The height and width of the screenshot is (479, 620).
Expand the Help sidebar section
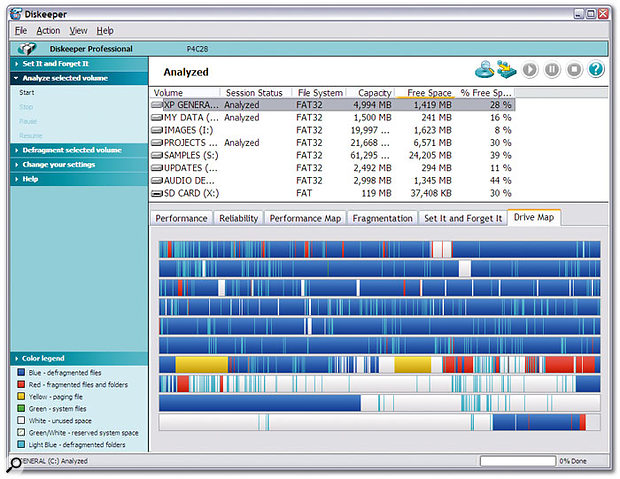[79, 179]
